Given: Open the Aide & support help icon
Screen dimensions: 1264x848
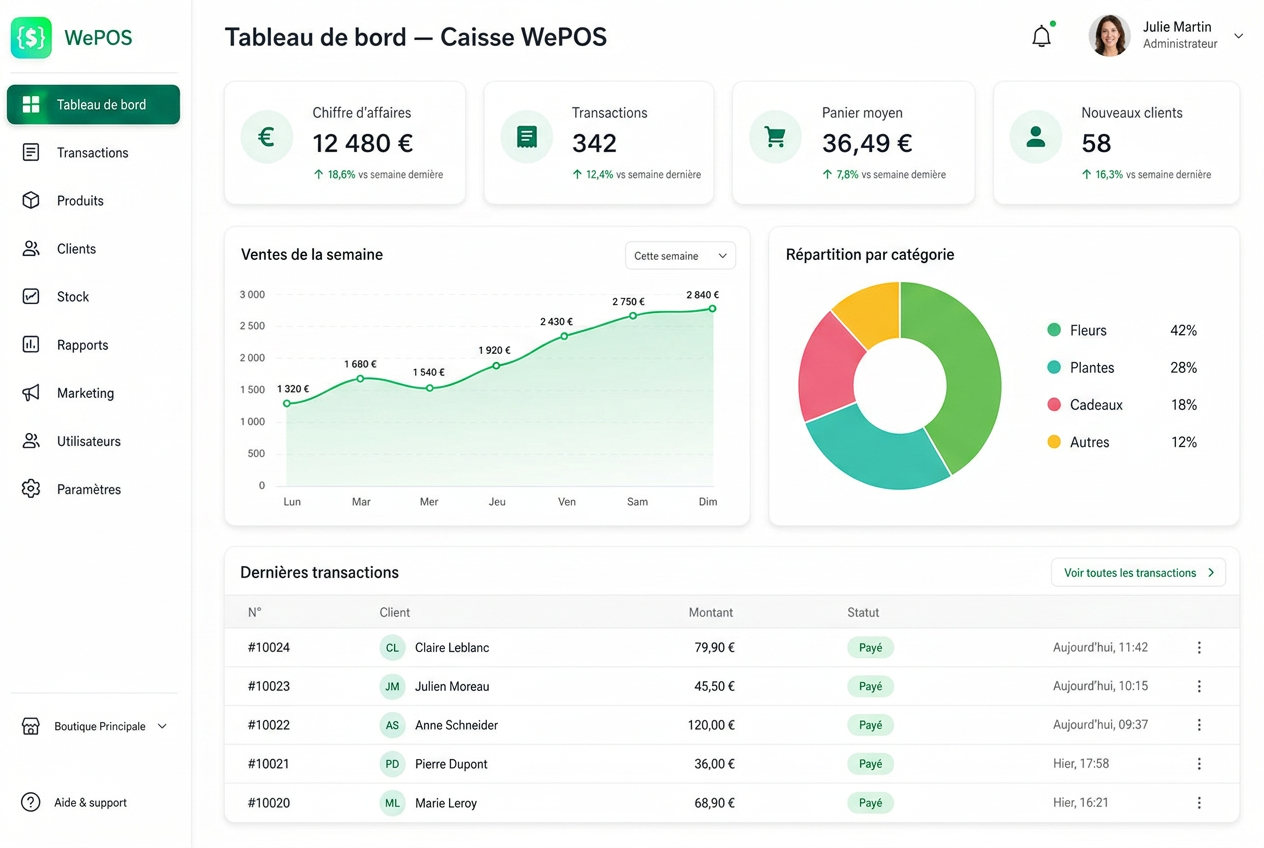Looking at the screenshot, I should (31, 802).
